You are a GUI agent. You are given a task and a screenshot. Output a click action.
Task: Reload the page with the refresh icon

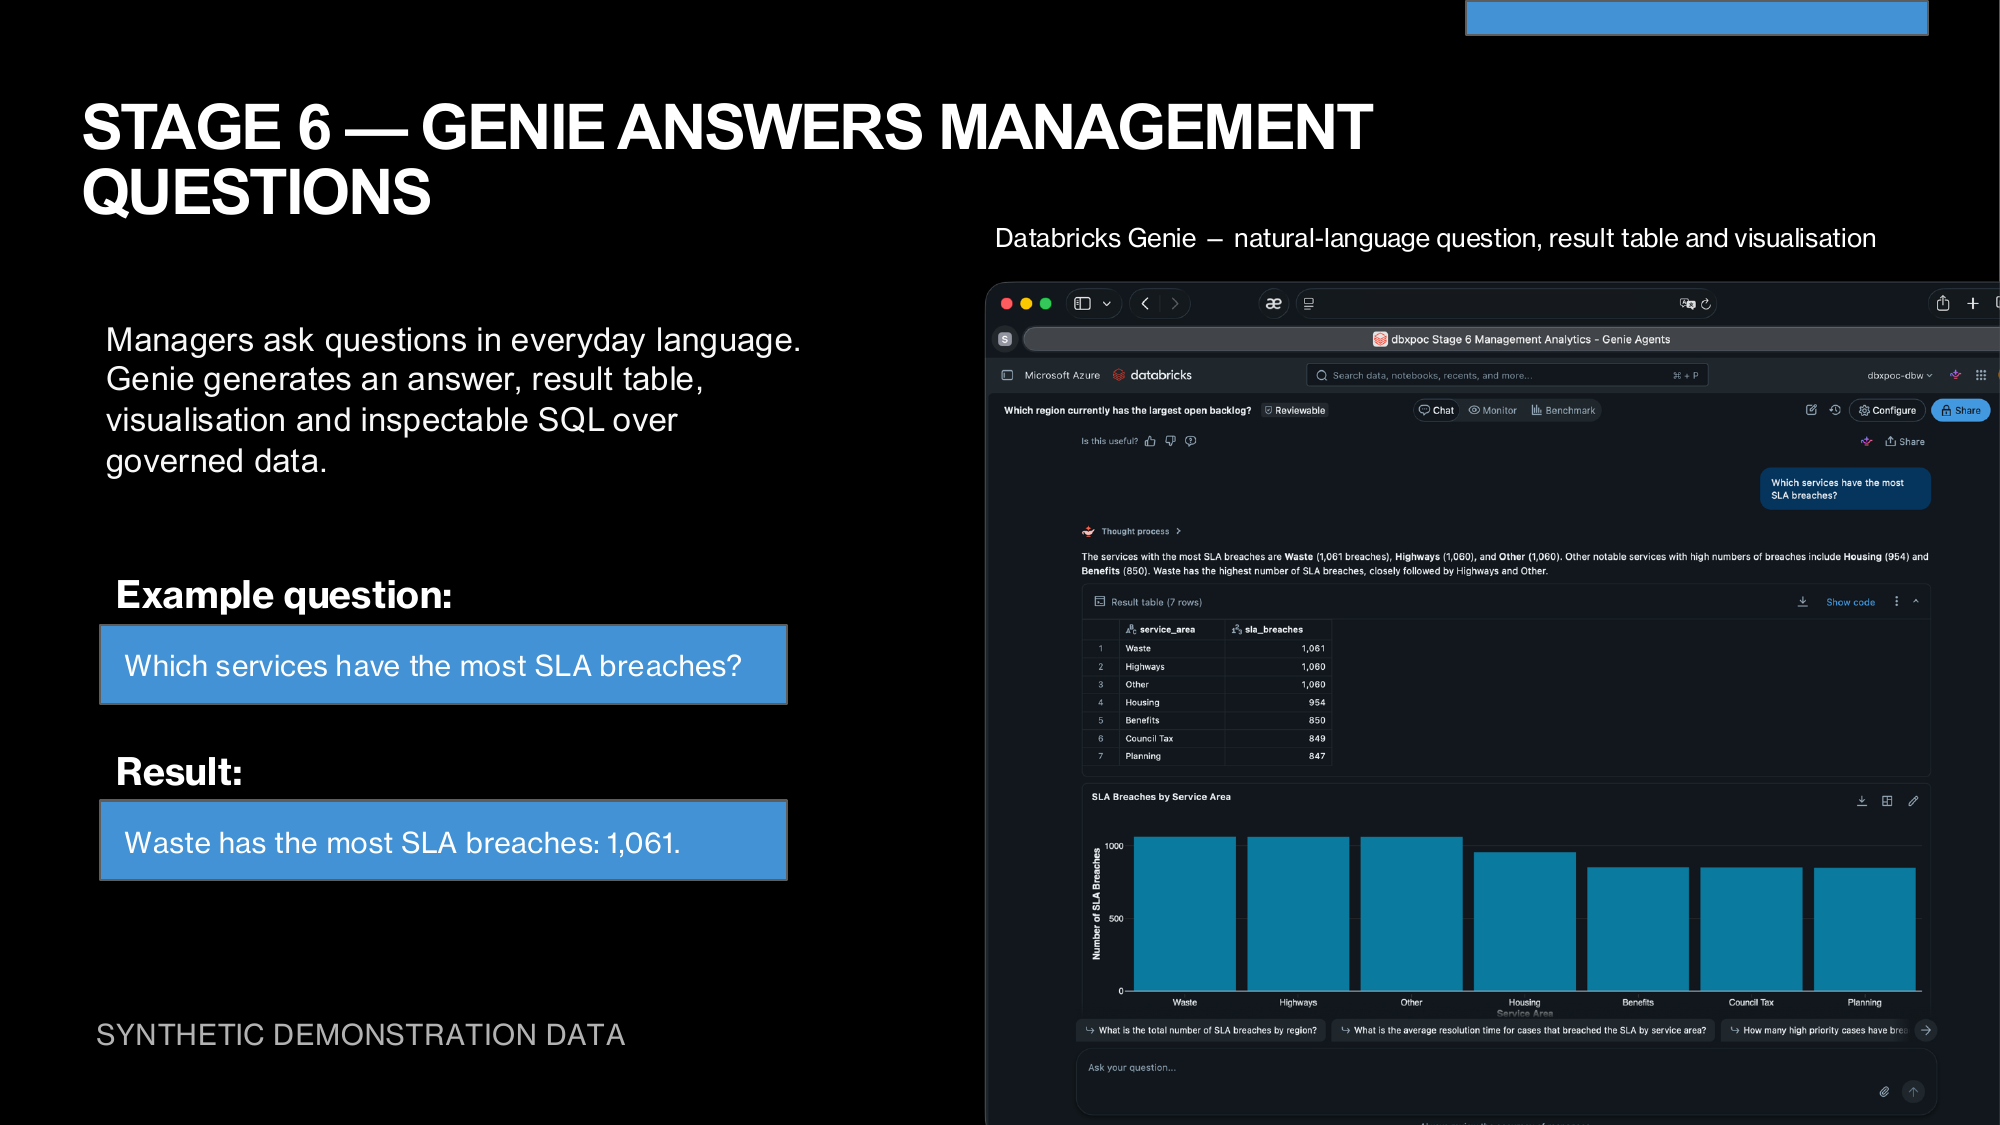[x=1706, y=304]
